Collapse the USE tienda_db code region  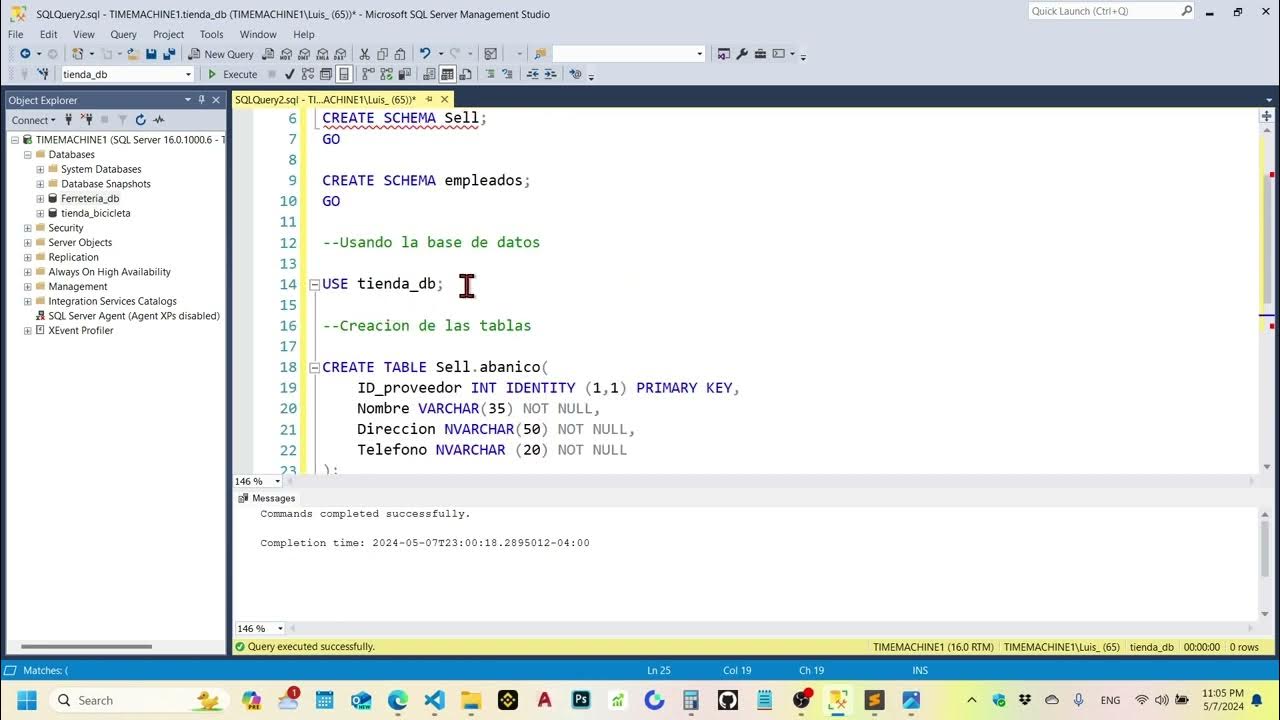click(x=314, y=284)
